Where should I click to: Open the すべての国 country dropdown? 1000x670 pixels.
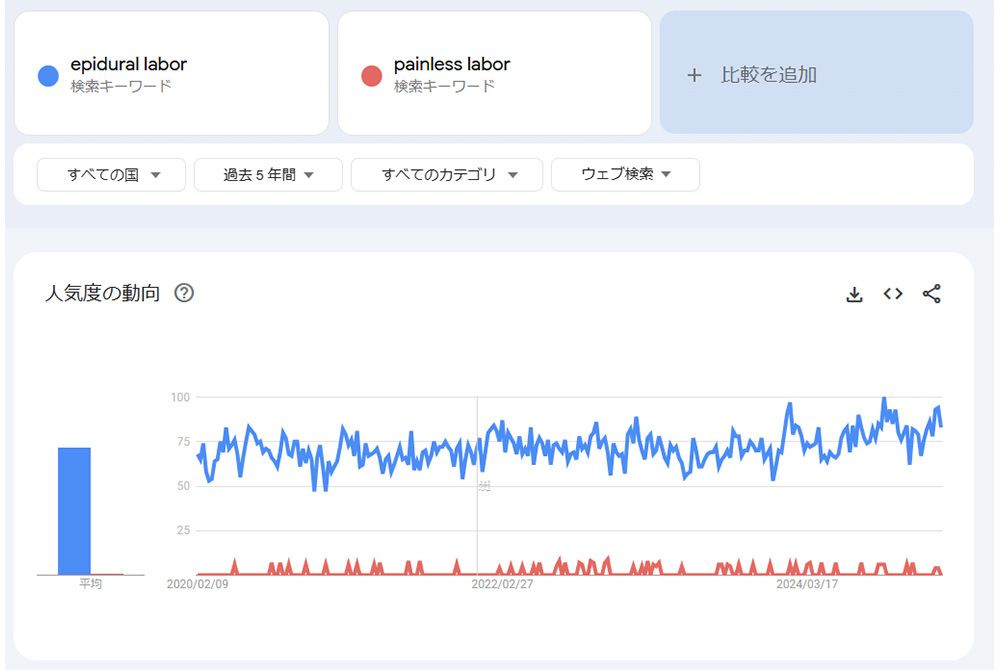pyautogui.click(x=112, y=175)
